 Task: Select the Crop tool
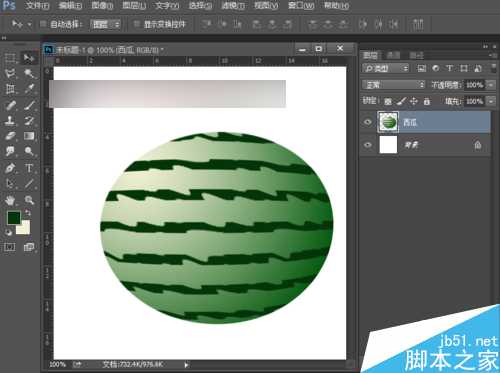point(10,89)
